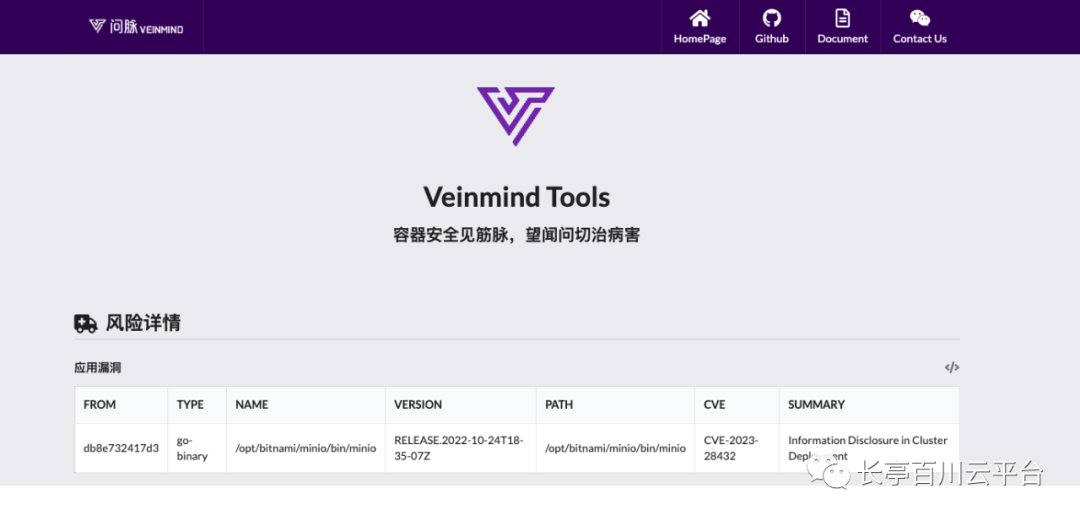Select the go-binary type cell
Screen dimensions: 1080x521
click(x=197, y=448)
